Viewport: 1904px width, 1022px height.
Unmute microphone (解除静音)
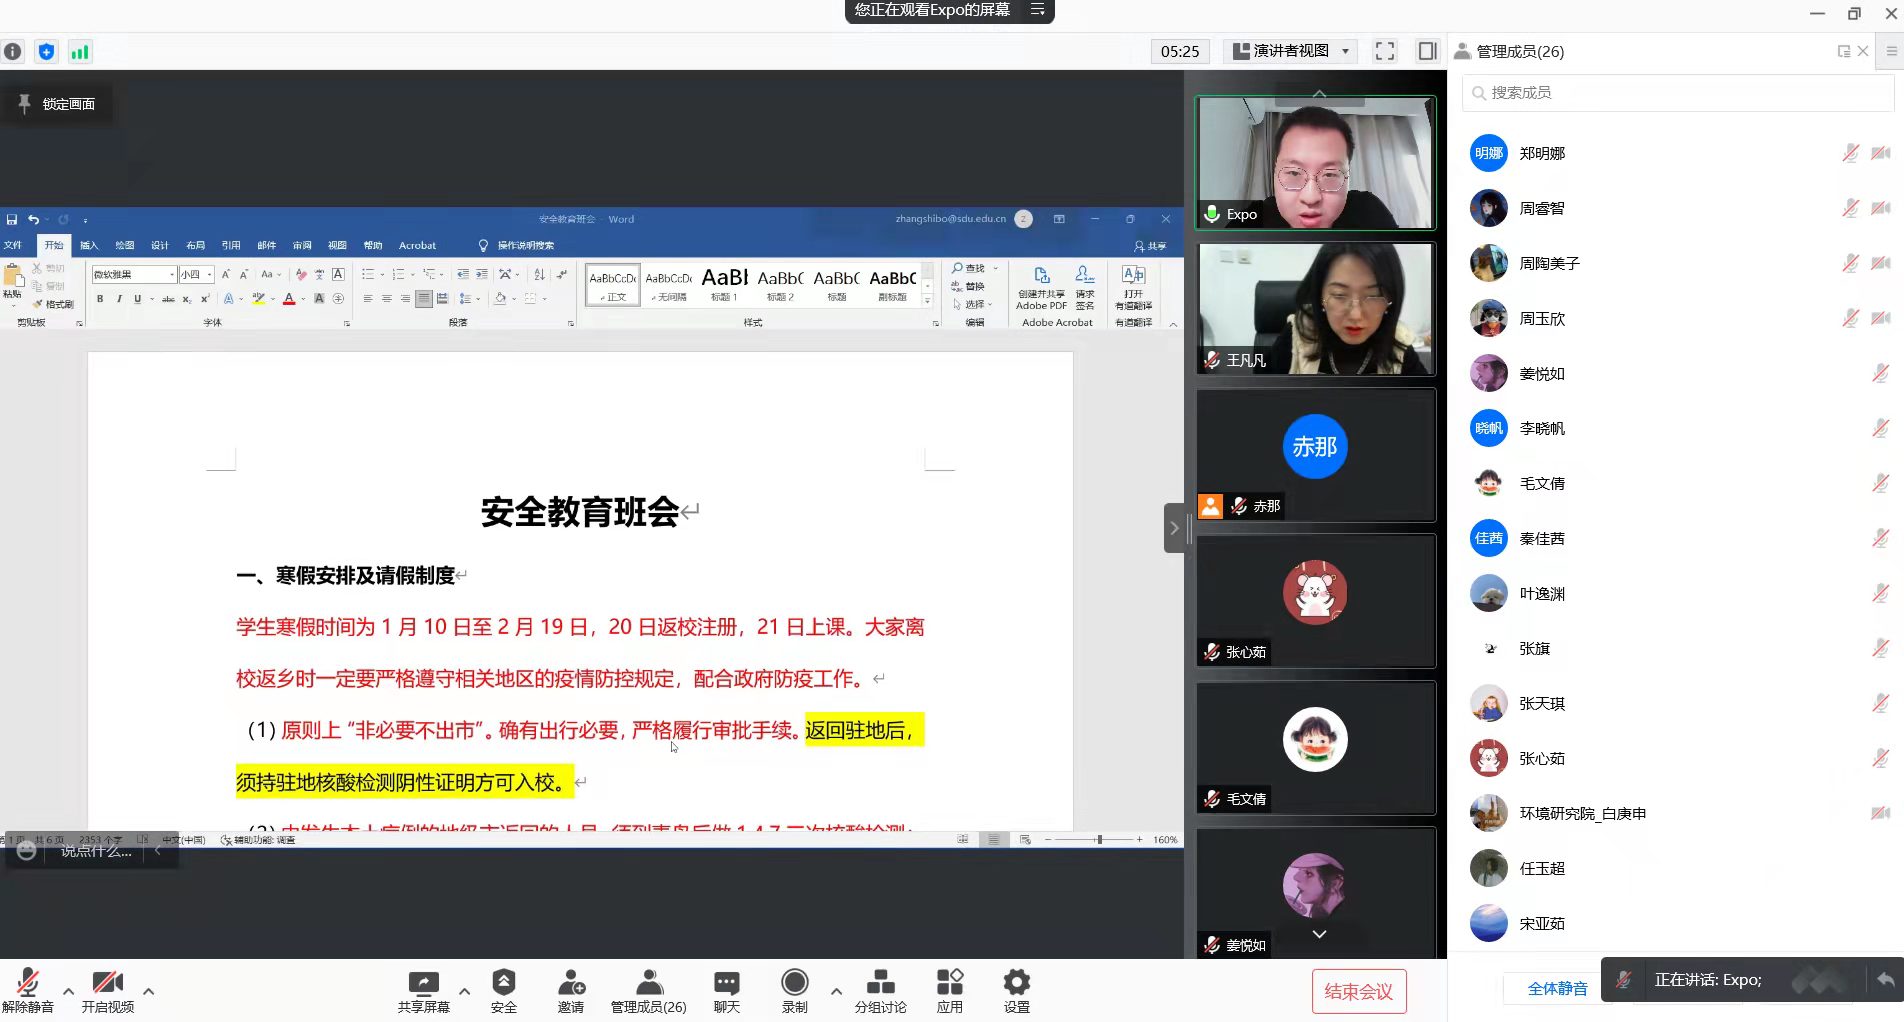pyautogui.click(x=28, y=990)
